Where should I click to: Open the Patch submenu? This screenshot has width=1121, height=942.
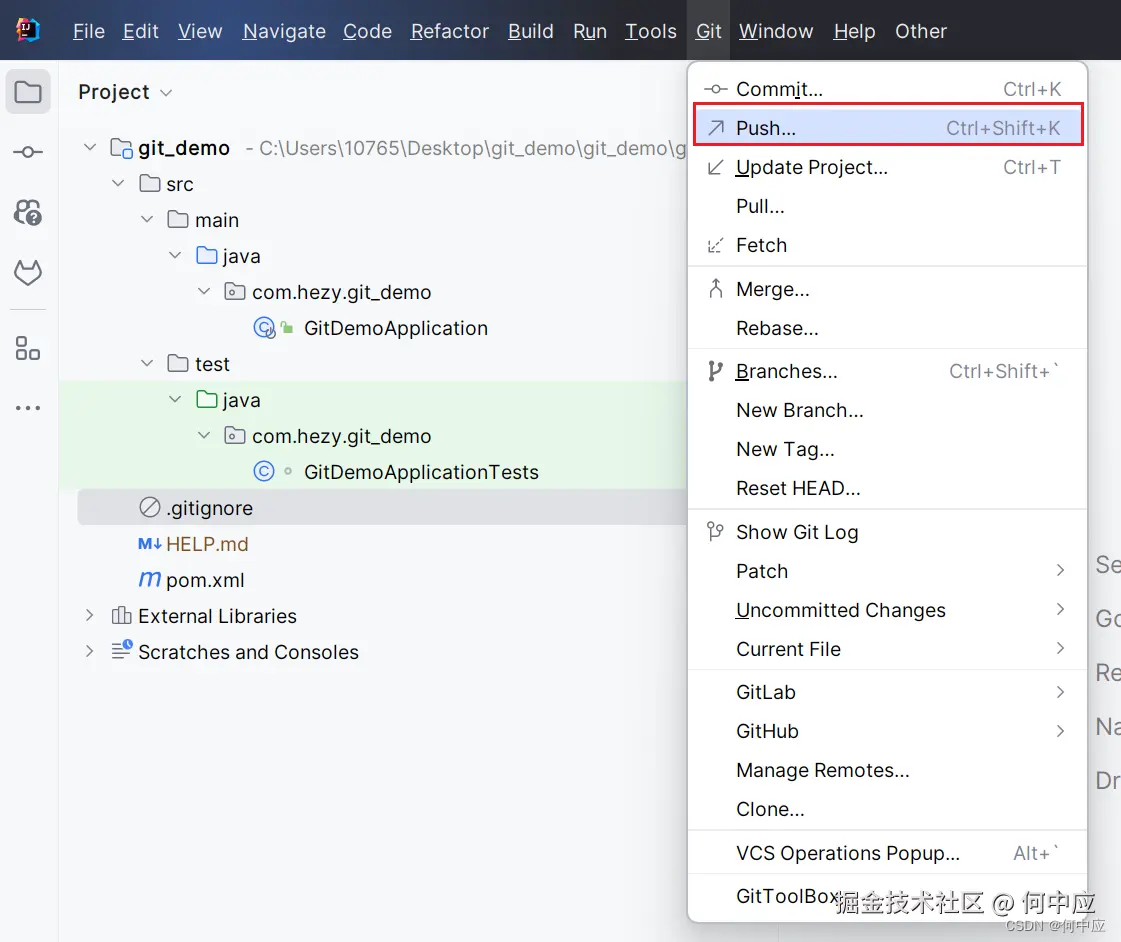tap(762, 571)
